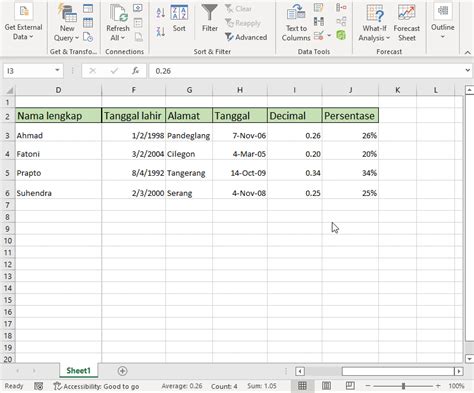Click the Insert Function fx icon
474x393 pixels.
point(135,71)
